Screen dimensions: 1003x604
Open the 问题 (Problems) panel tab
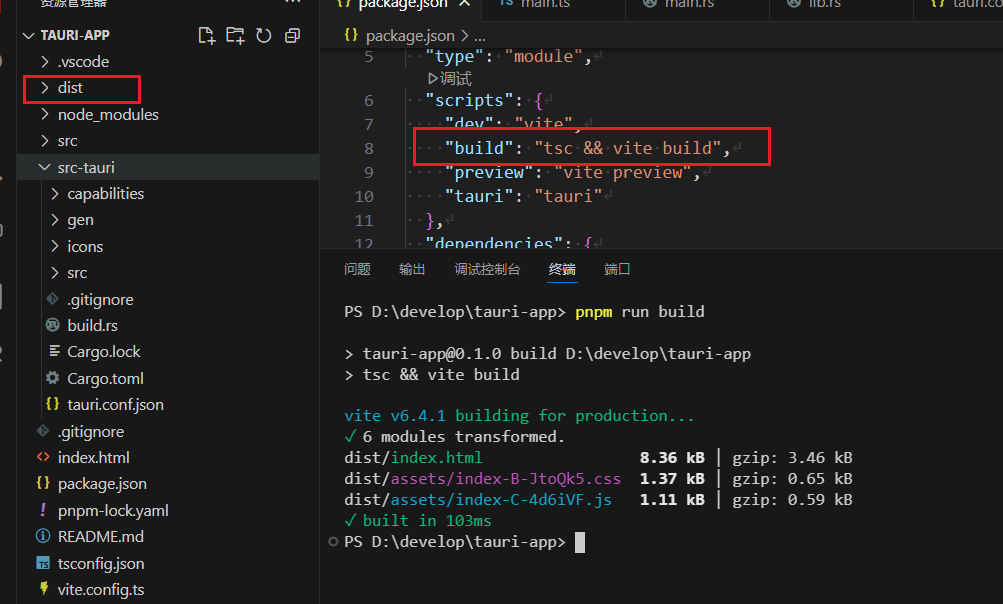(357, 269)
